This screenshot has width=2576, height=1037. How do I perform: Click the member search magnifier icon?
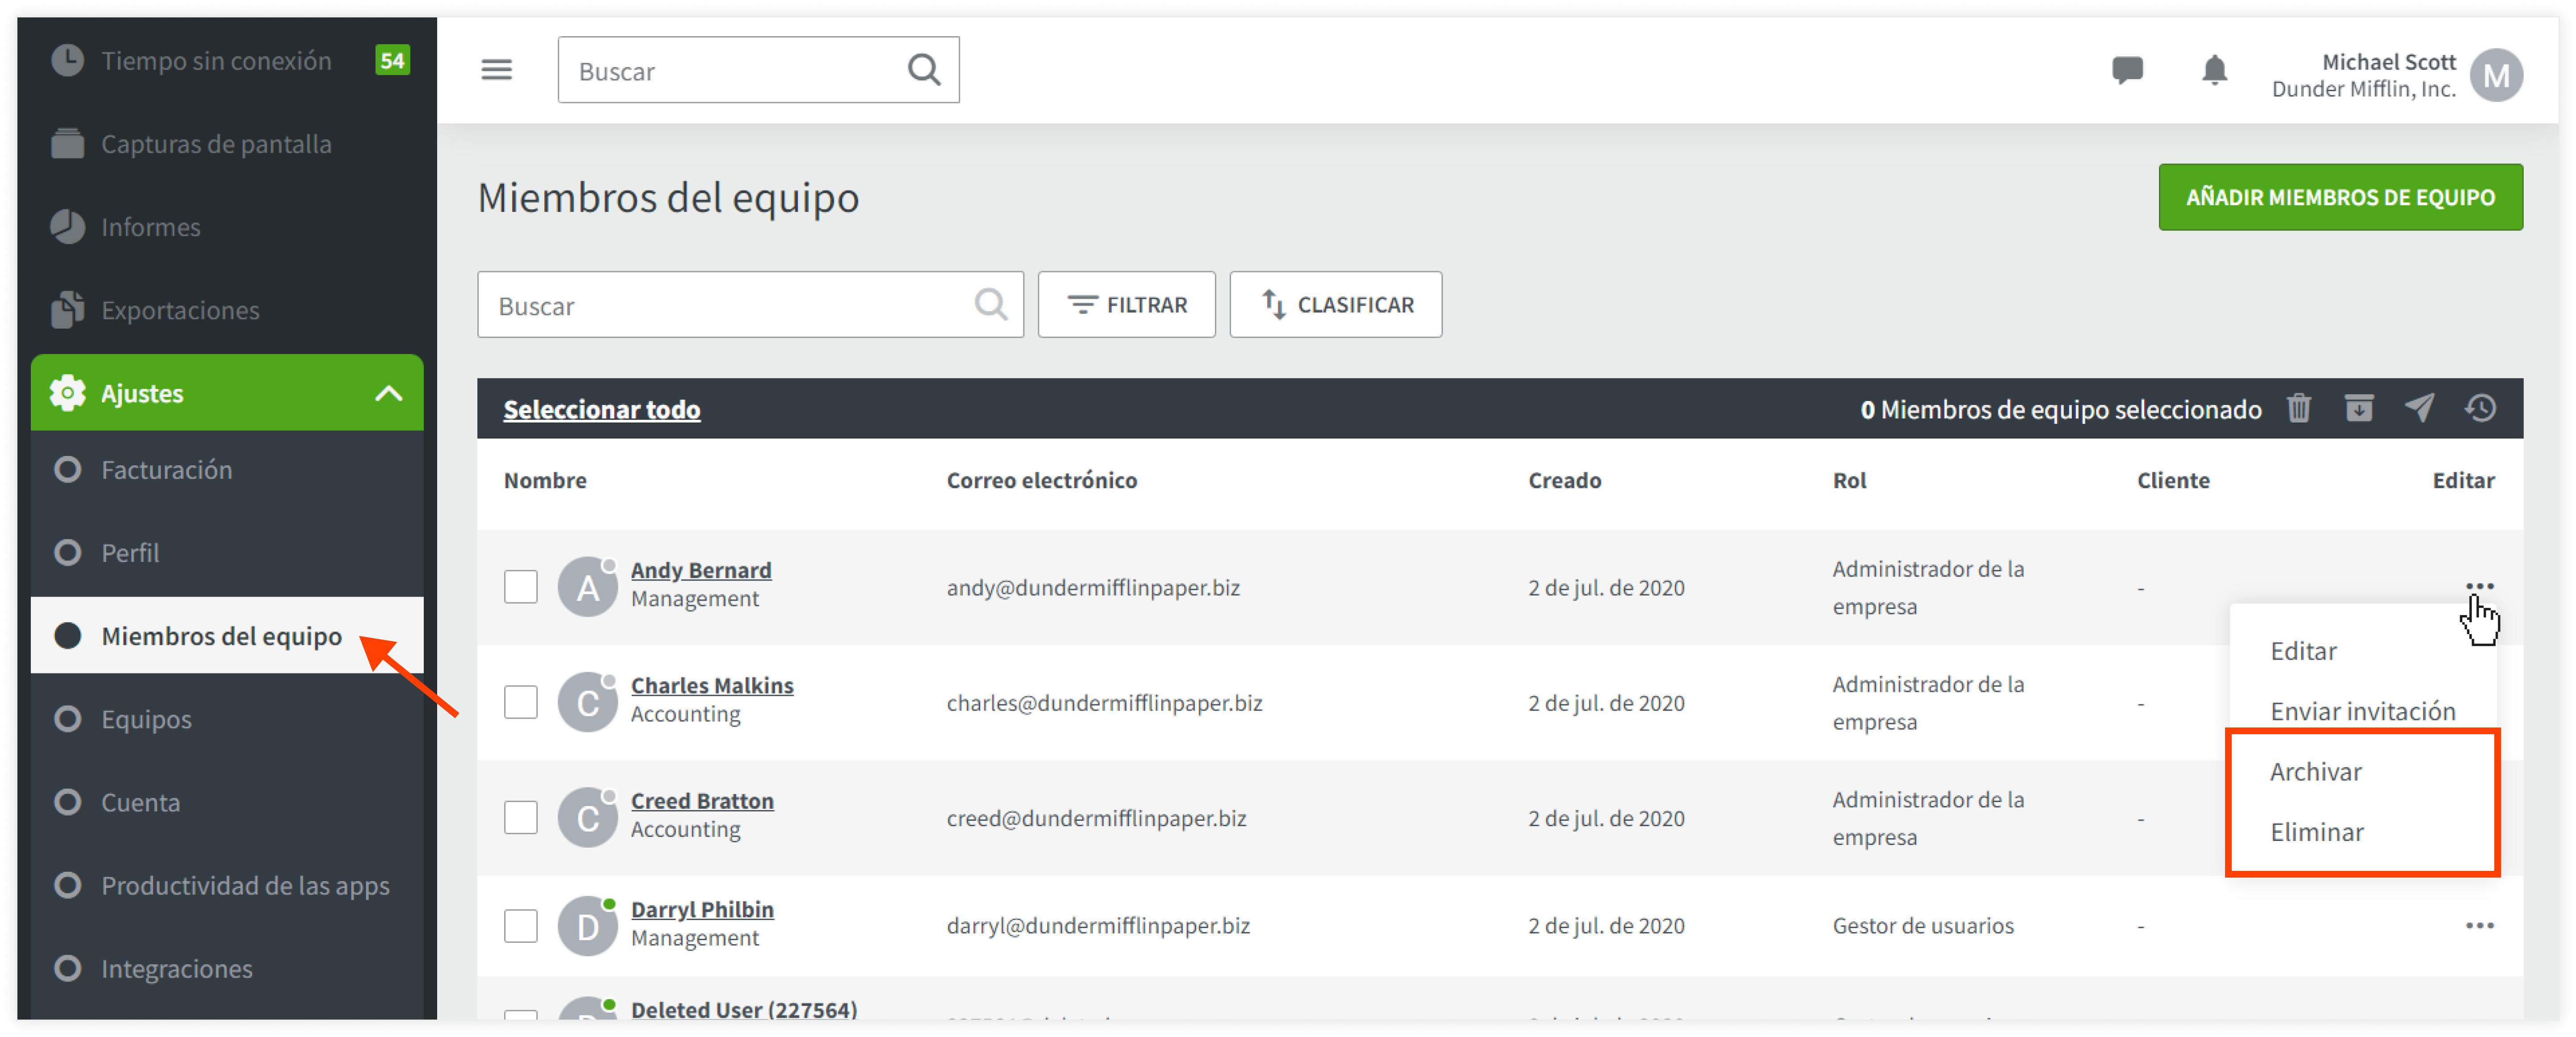tap(990, 304)
